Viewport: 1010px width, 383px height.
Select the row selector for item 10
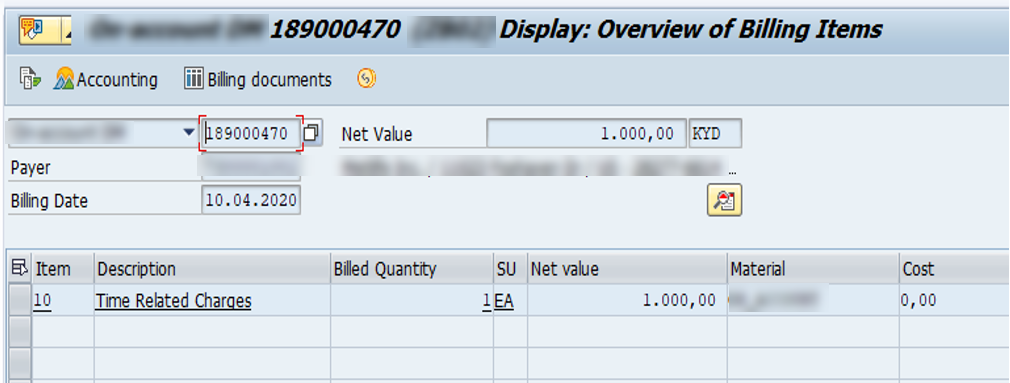coord(20,300)
